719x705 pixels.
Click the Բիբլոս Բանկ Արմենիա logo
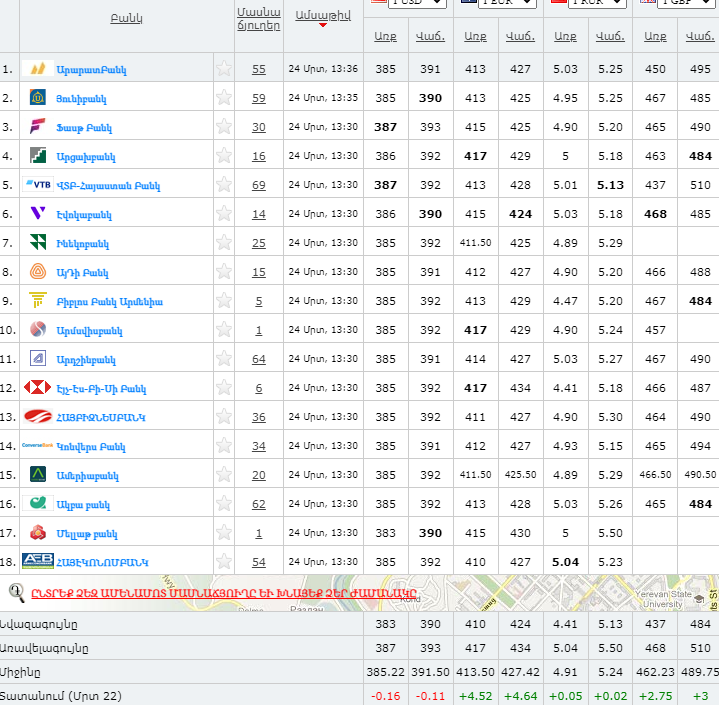pos(38,300)
